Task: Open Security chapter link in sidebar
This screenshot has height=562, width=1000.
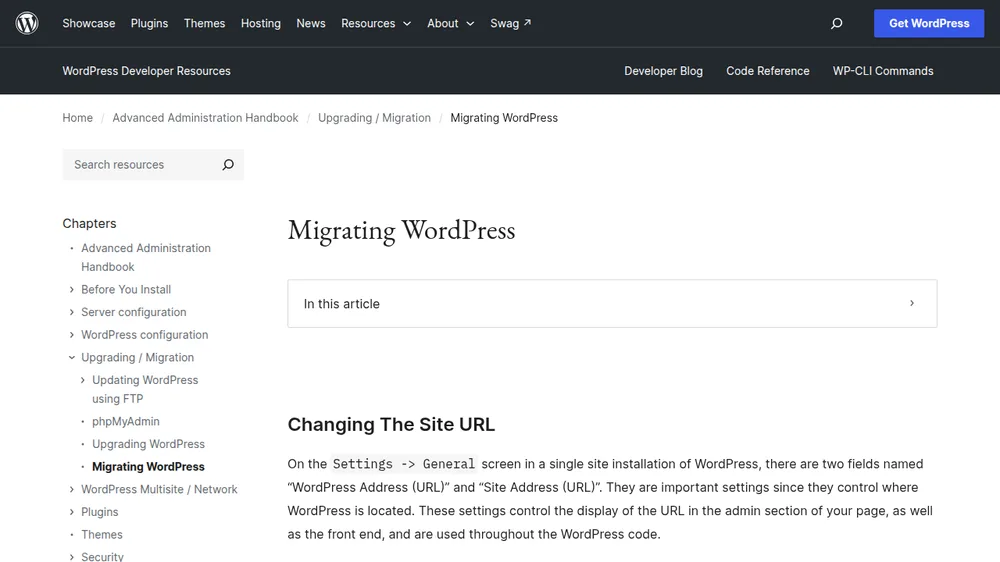Action: 102,557
